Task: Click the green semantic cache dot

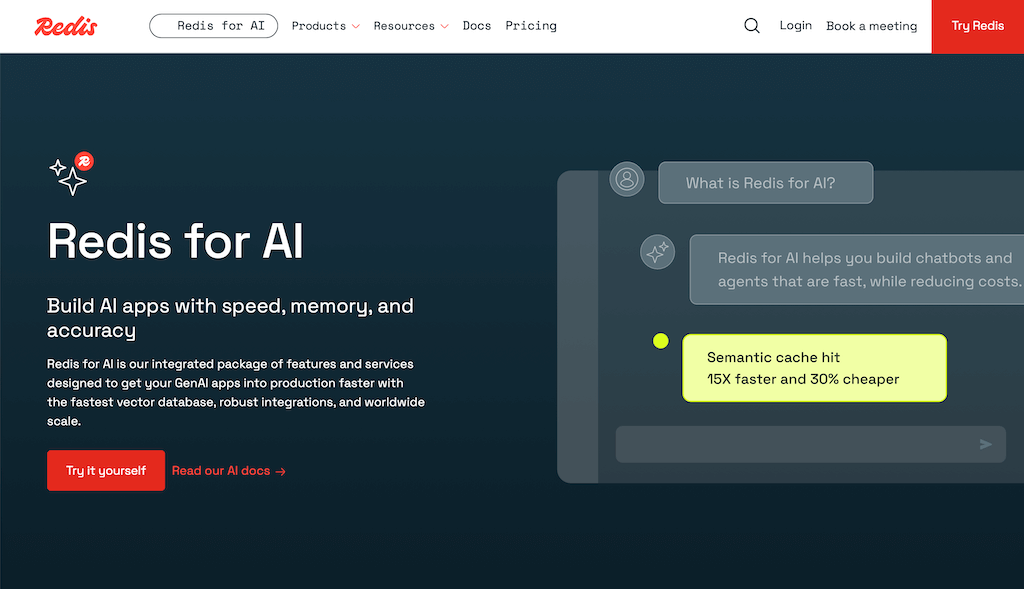Action: [660, 341]
